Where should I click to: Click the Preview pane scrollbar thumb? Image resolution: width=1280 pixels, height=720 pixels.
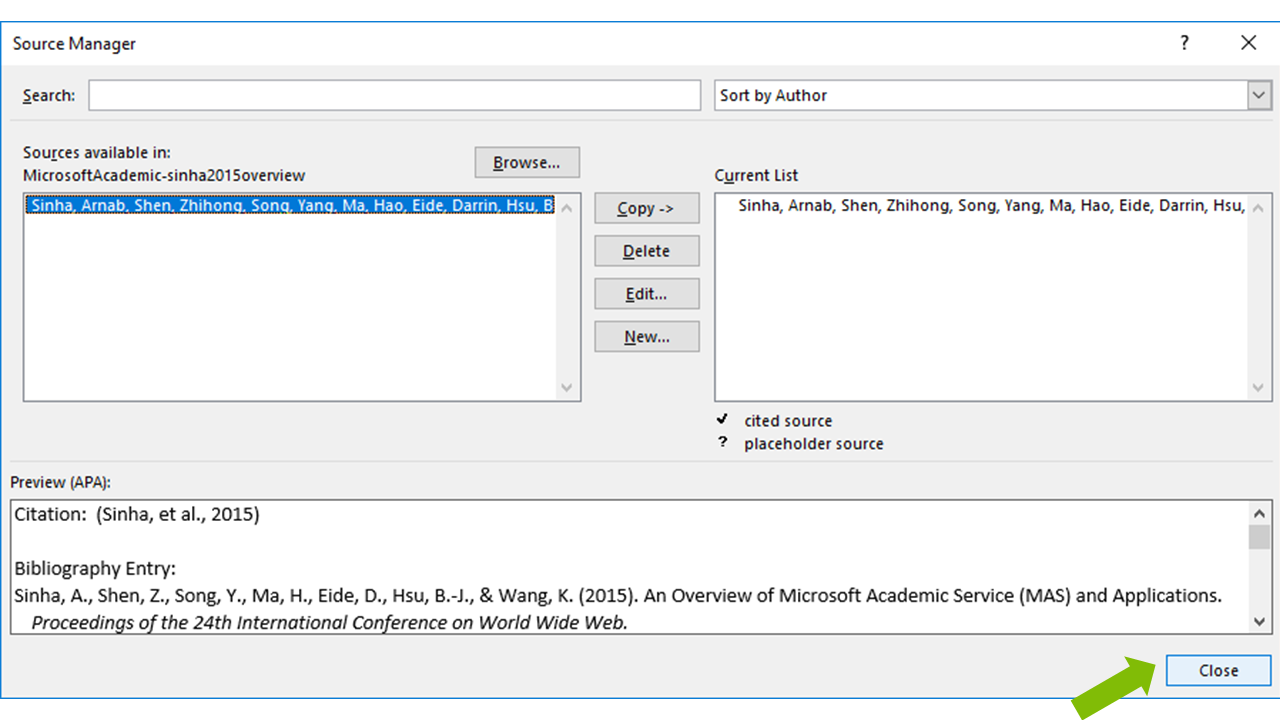[x=1260, y=538]
